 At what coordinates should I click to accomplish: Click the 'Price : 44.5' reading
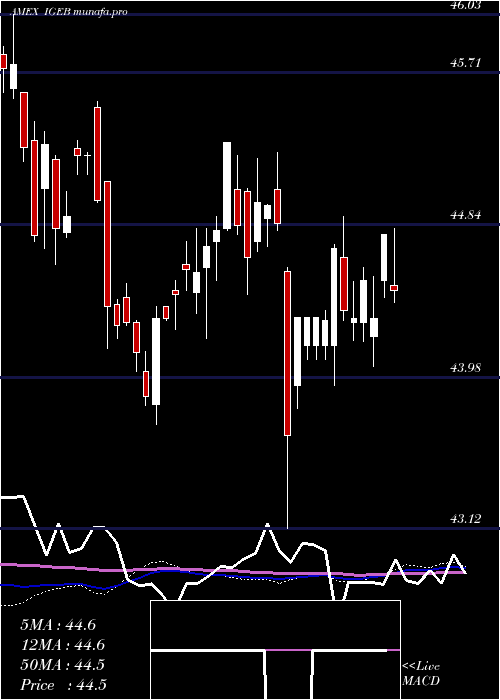[x=63, y=685]
